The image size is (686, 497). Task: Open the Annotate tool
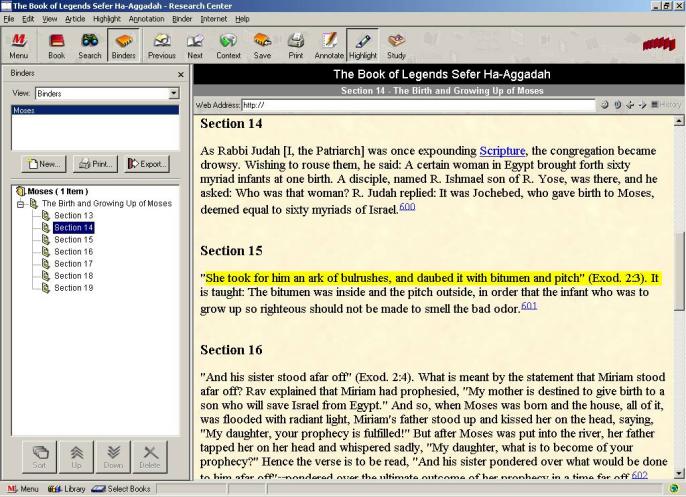point(329,46)
